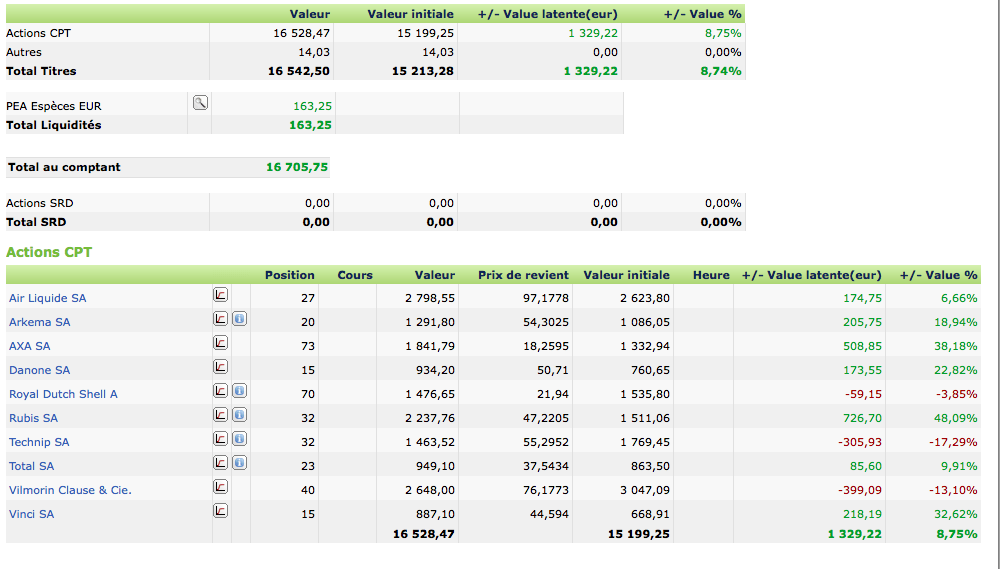Open the Danone SA link
This screenshot has height=569, width=1000.
click(40, 370)
